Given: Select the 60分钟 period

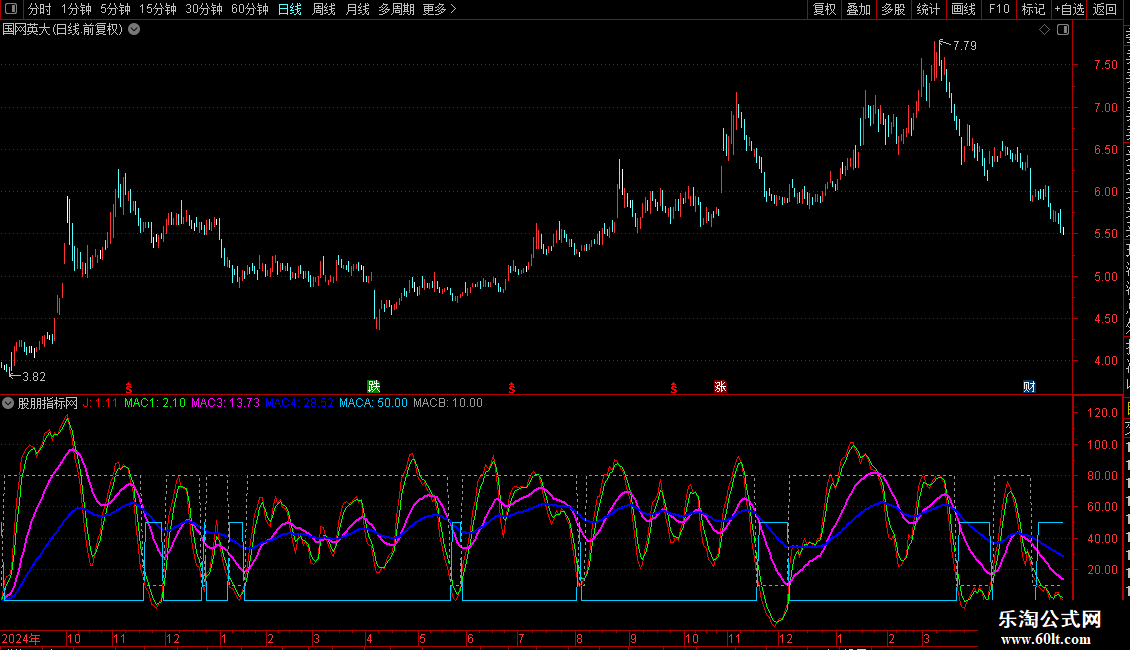Looking at the screenshot, I should 250,9.
